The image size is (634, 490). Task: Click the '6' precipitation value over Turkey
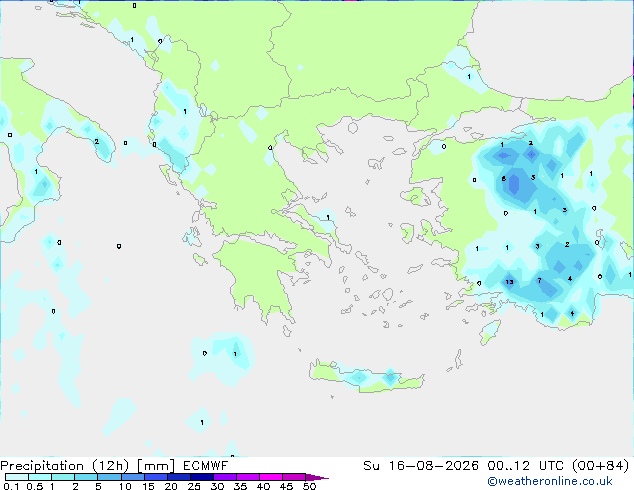coord(503,178)
